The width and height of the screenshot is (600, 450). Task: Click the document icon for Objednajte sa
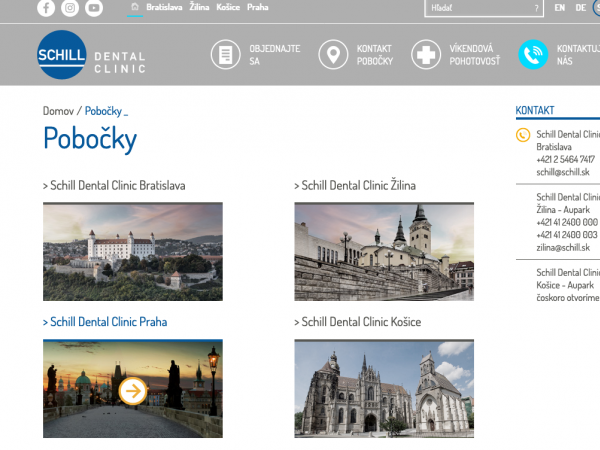(225, 55)
